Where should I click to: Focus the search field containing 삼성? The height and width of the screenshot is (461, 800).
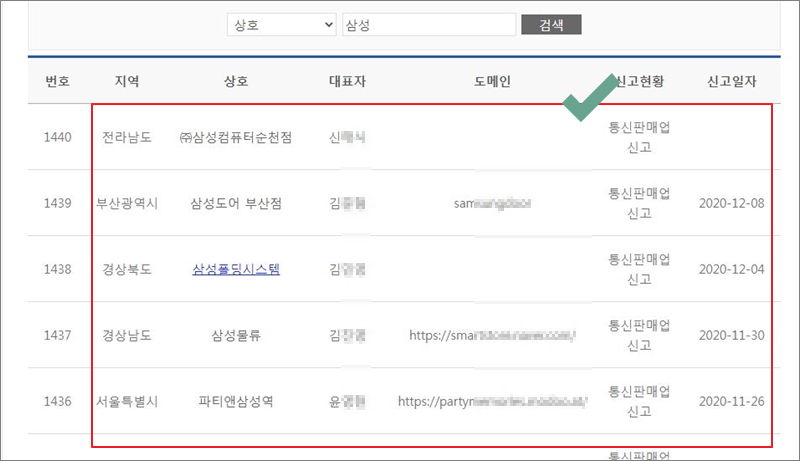point(429,24)
